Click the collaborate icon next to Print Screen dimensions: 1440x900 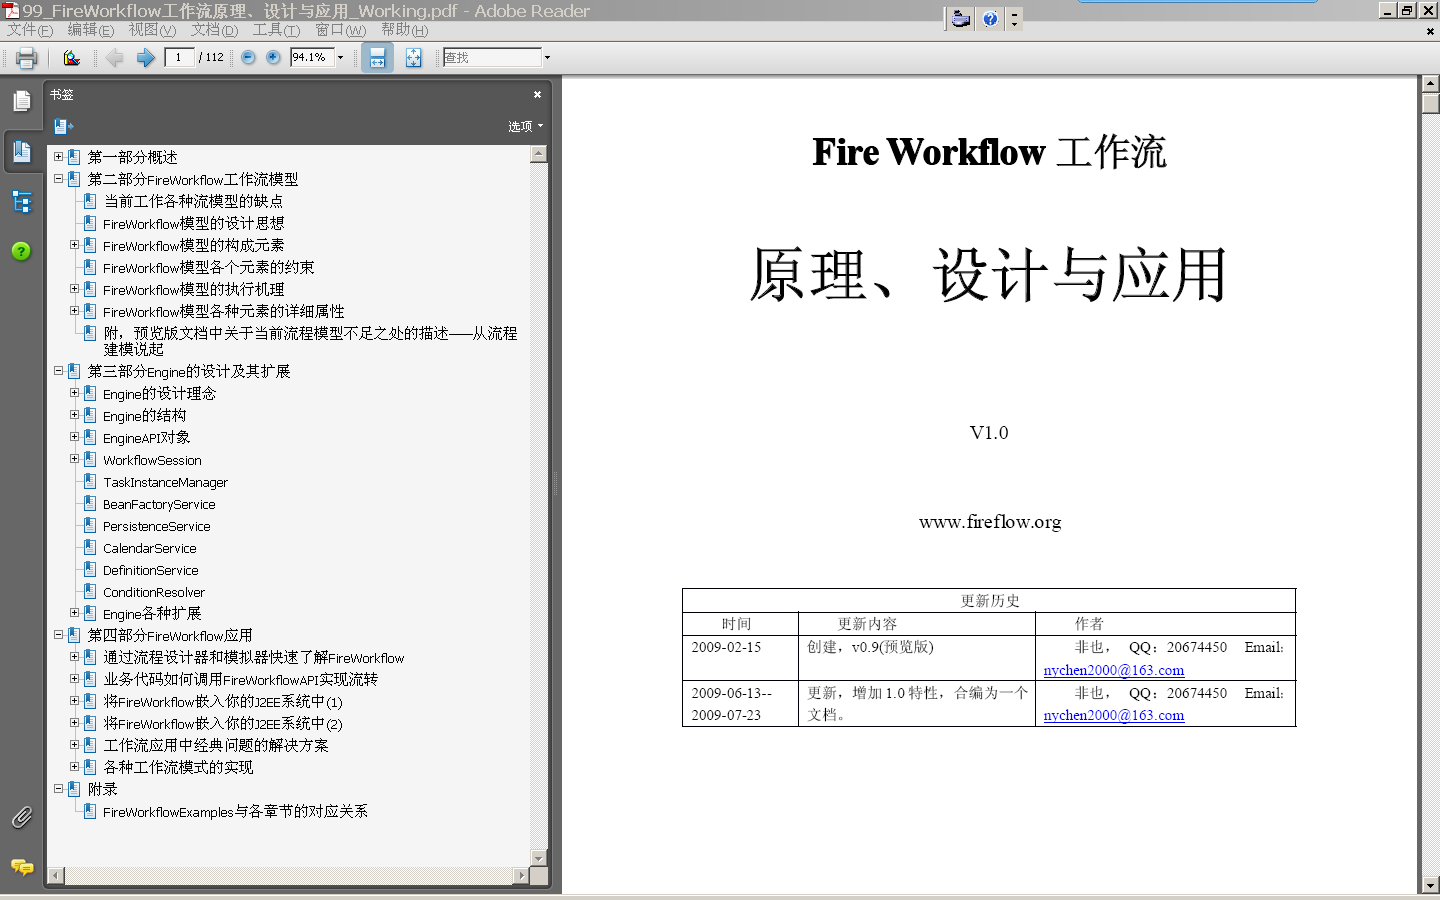(71, 58)
